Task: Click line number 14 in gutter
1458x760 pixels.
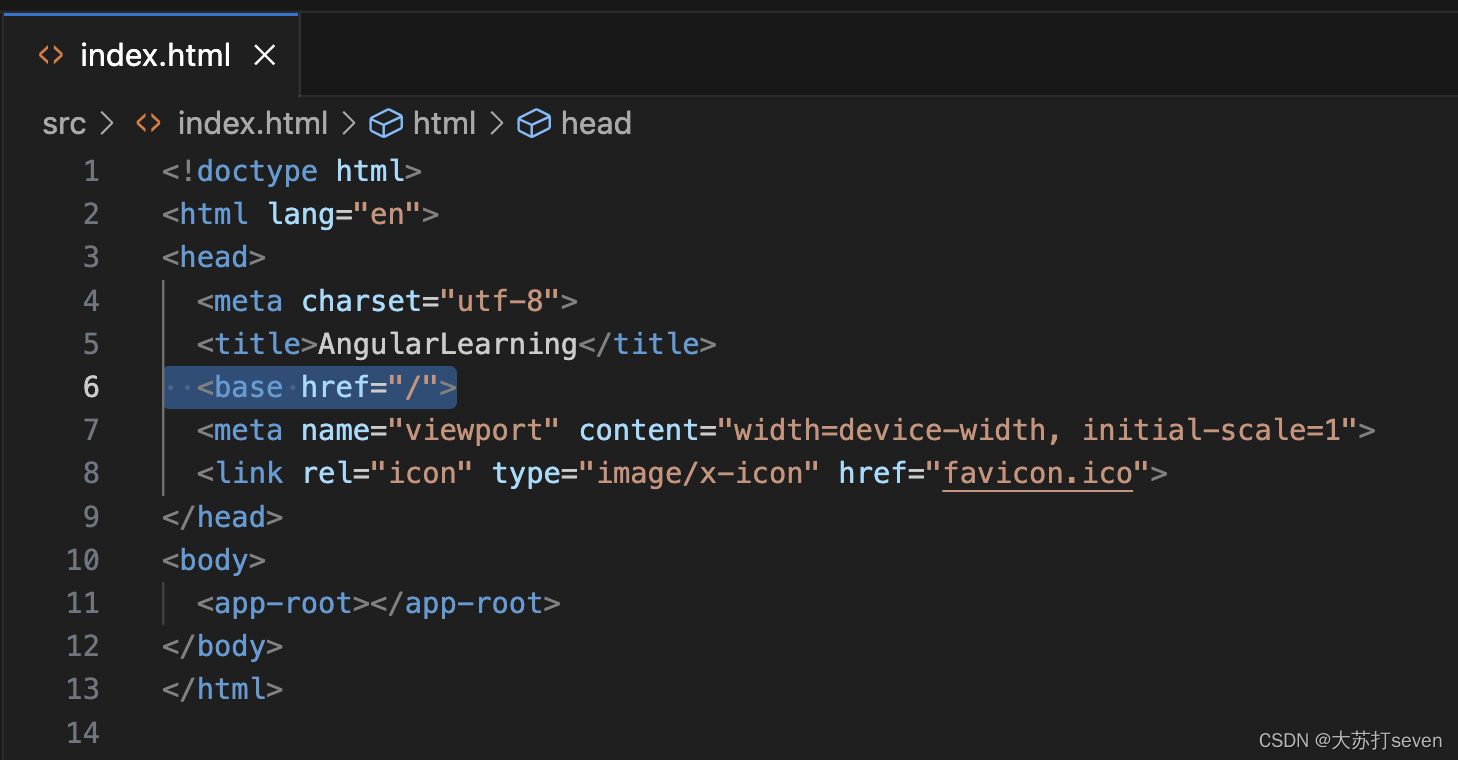Action: (83, 733)
